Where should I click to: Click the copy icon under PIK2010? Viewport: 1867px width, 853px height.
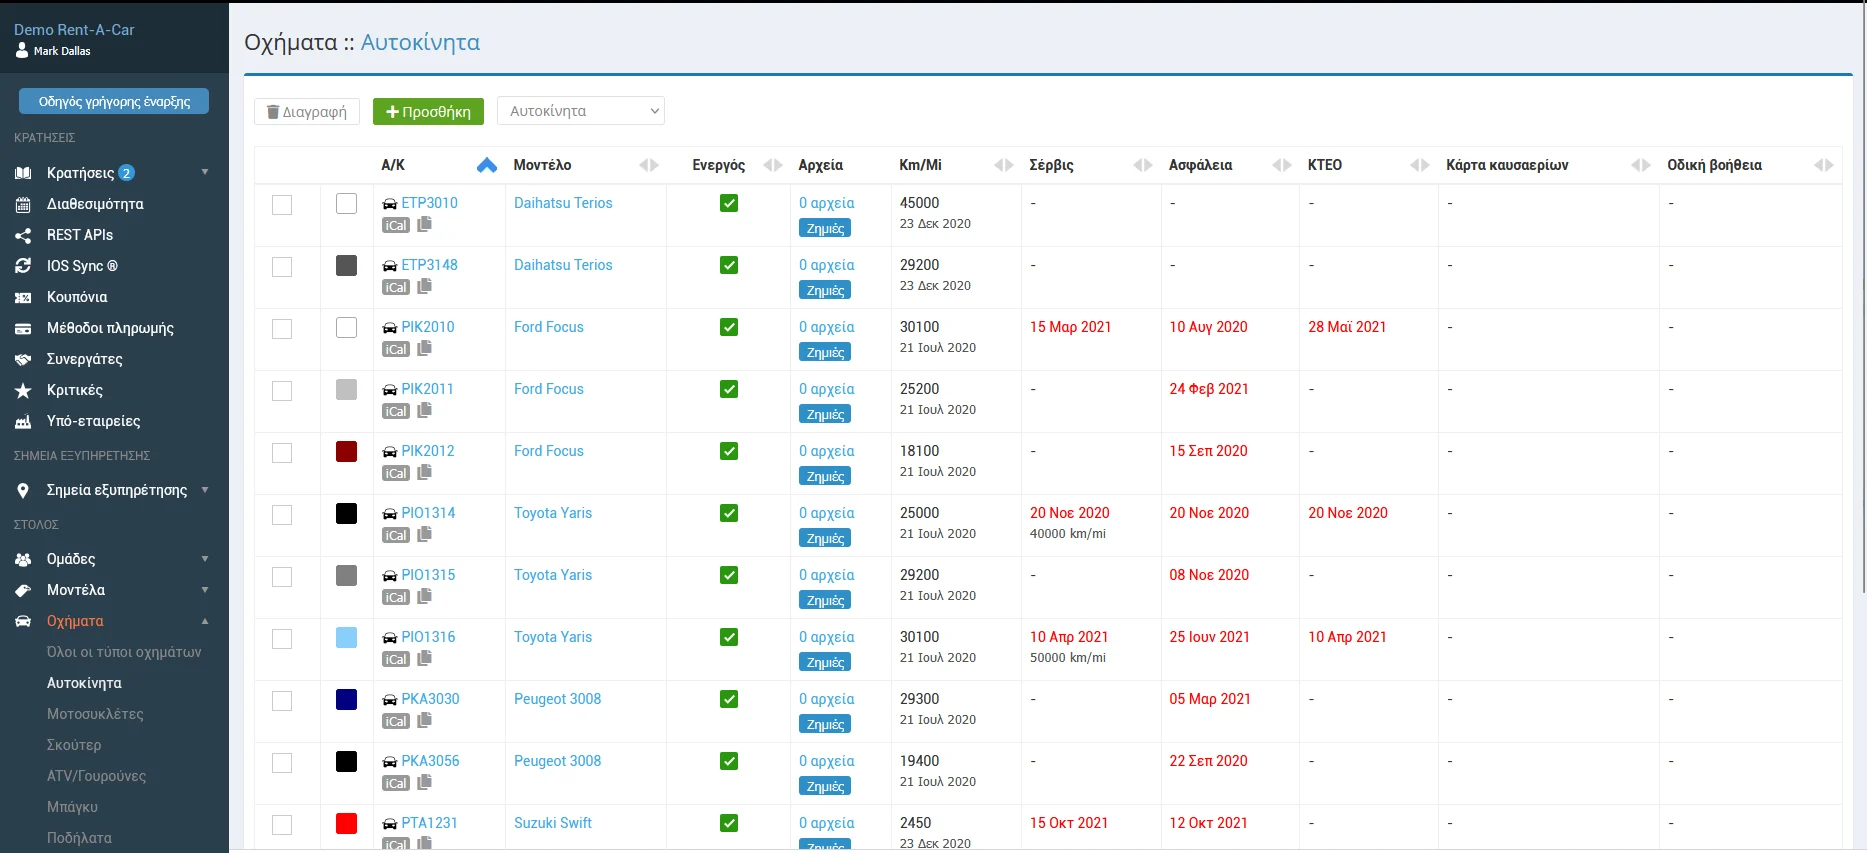pyautogui.click(x=425, y=348)
